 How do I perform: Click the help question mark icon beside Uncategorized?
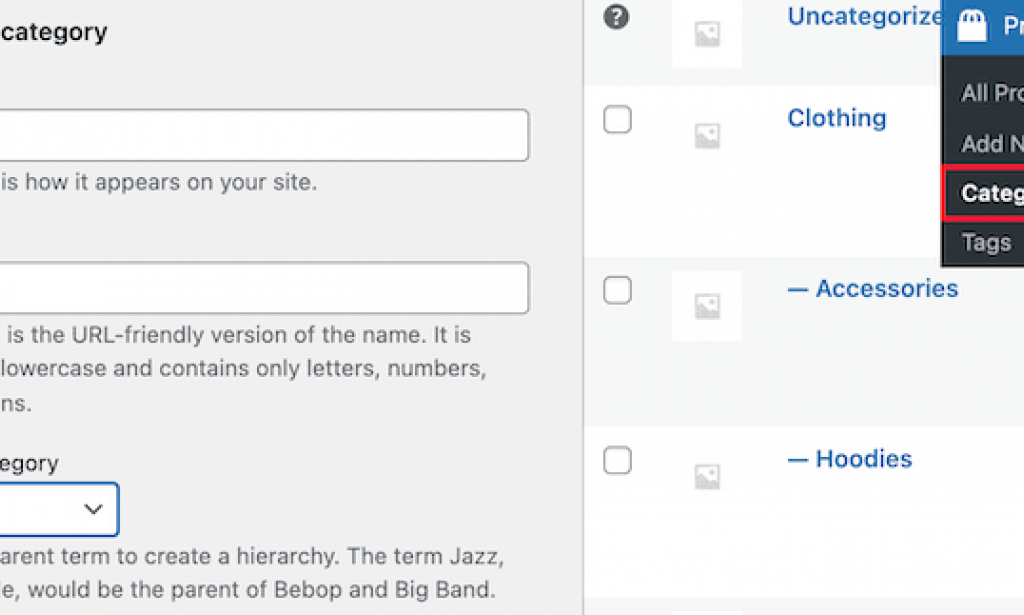(x=618, y=18)
